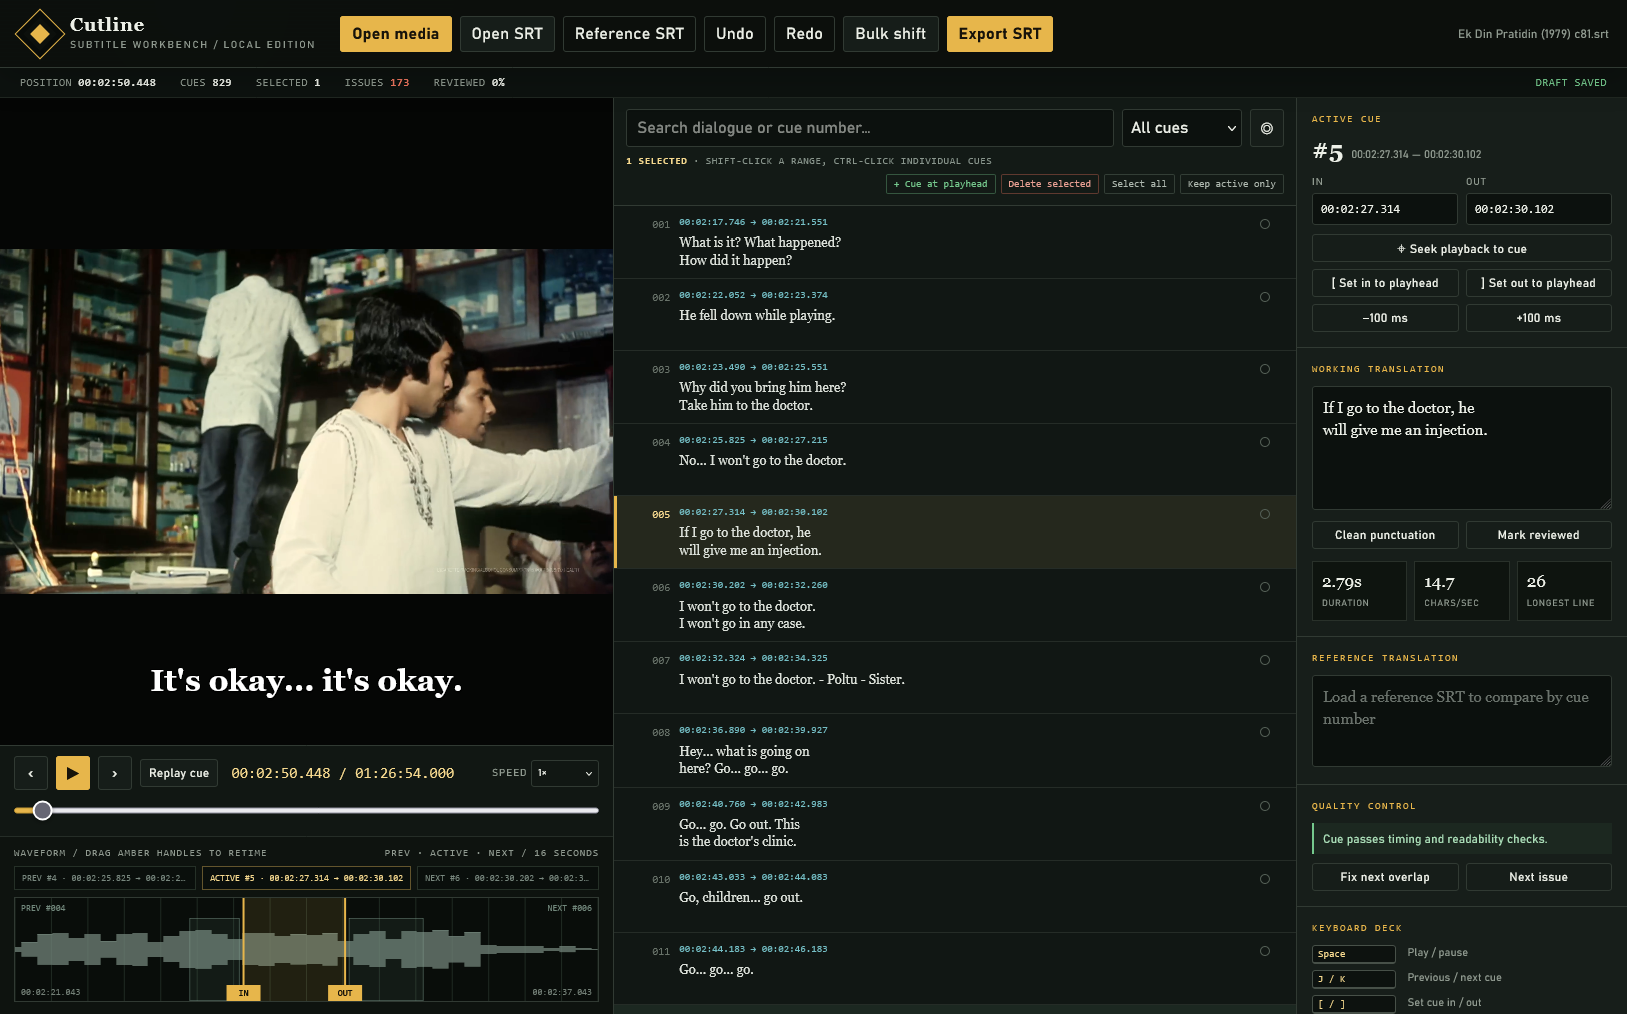Click + Cue at playhead
The image size is (1627, 1014).
[941, 184]
